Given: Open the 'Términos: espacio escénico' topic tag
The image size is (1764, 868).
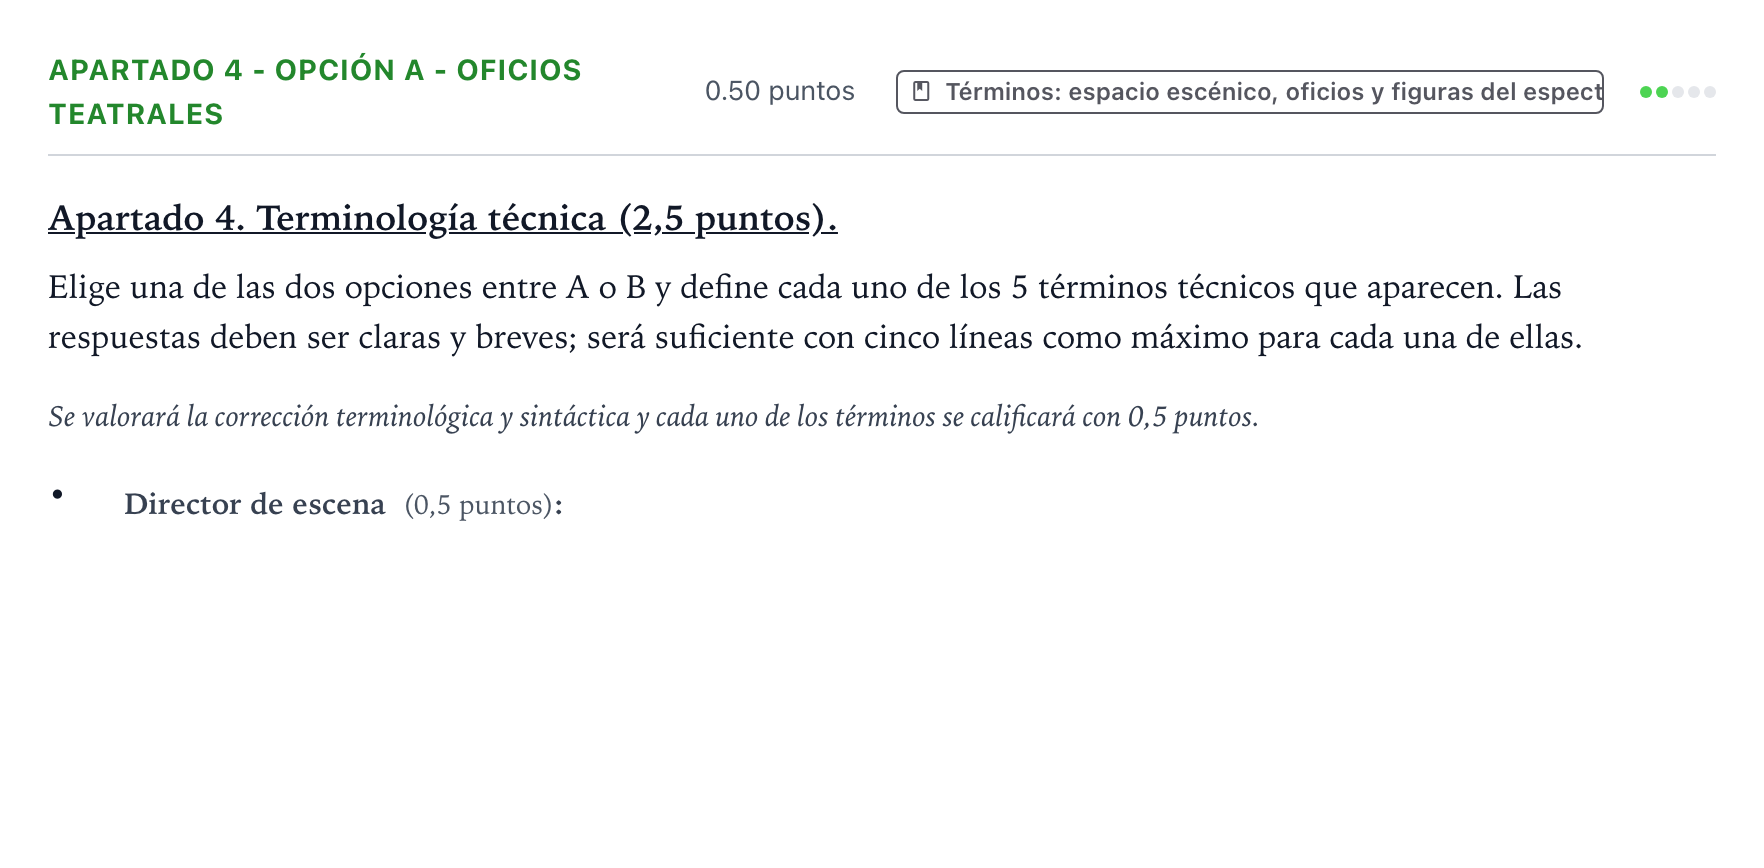Looking at the screenshot, I should [x=1250, y=92].
